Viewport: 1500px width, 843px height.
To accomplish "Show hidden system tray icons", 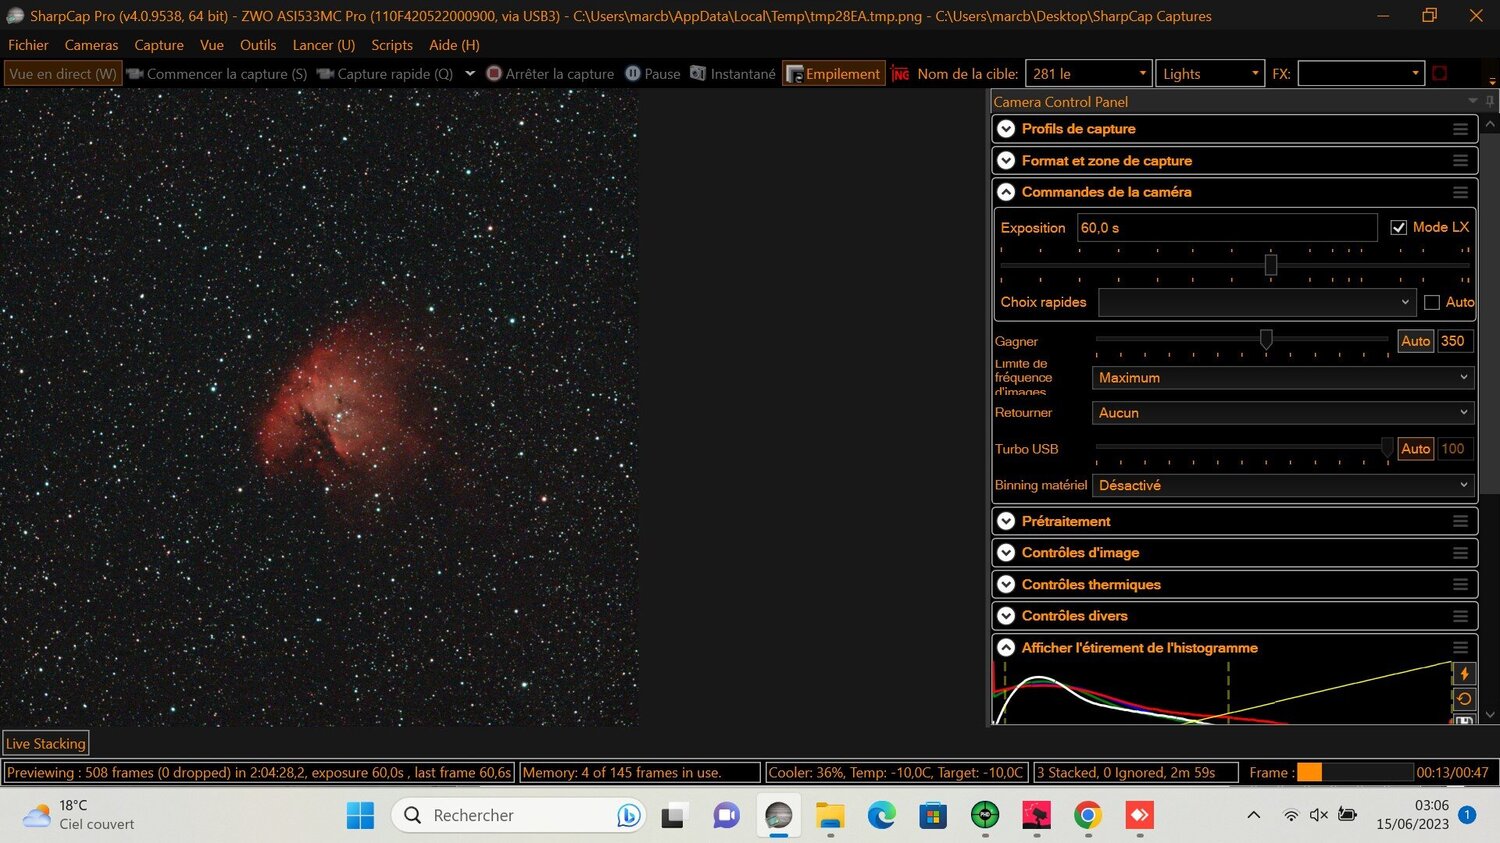I will pyautogui.click(x=1253, y=815).
